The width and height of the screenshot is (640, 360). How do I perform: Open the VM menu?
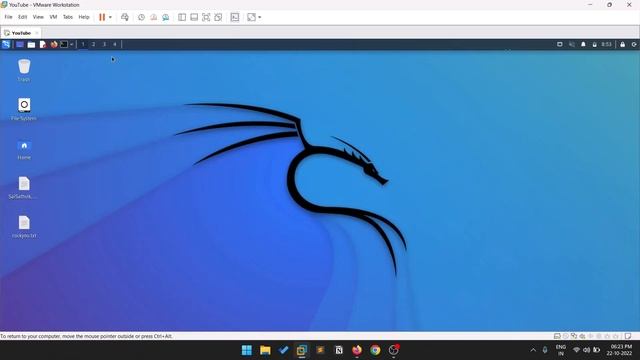[53, 17]
